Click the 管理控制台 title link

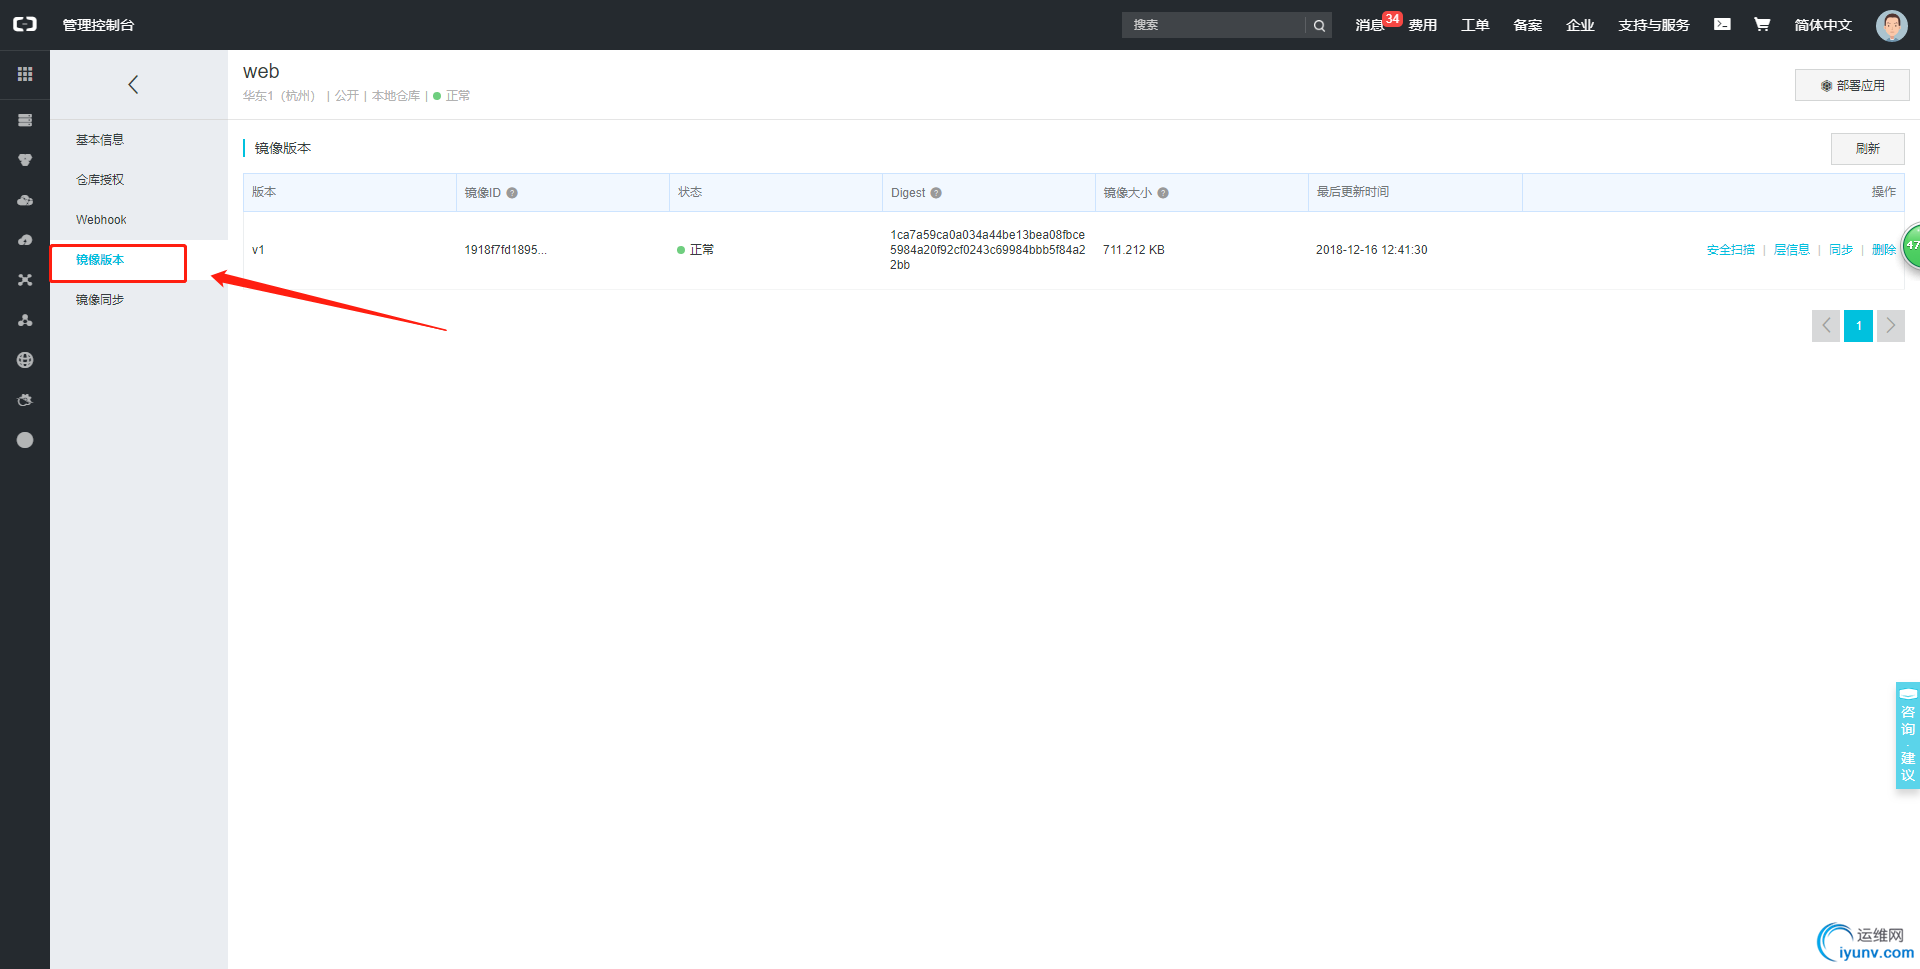98,25
